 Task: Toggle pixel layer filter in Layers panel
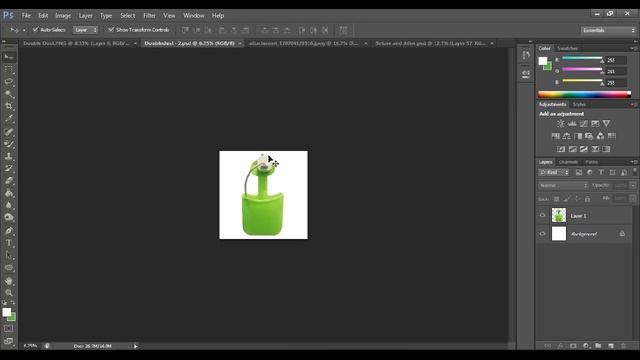coord(579,173)
